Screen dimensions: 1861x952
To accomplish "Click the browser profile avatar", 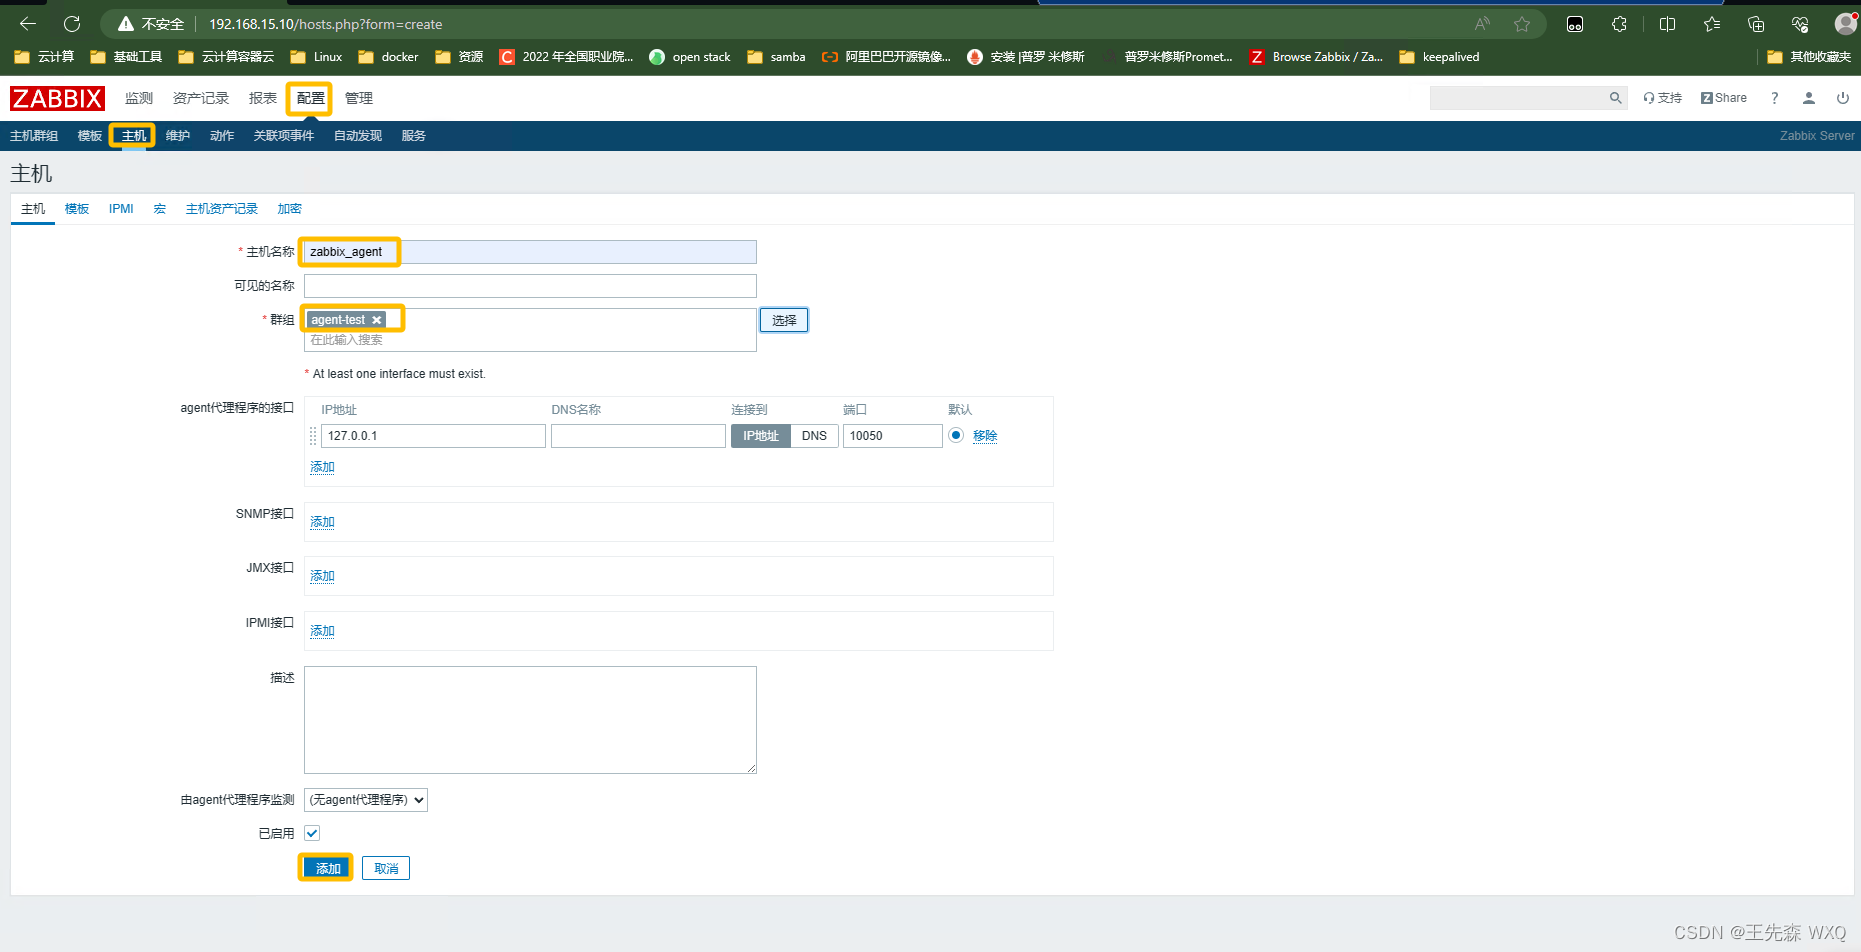I will (1846, 24).
